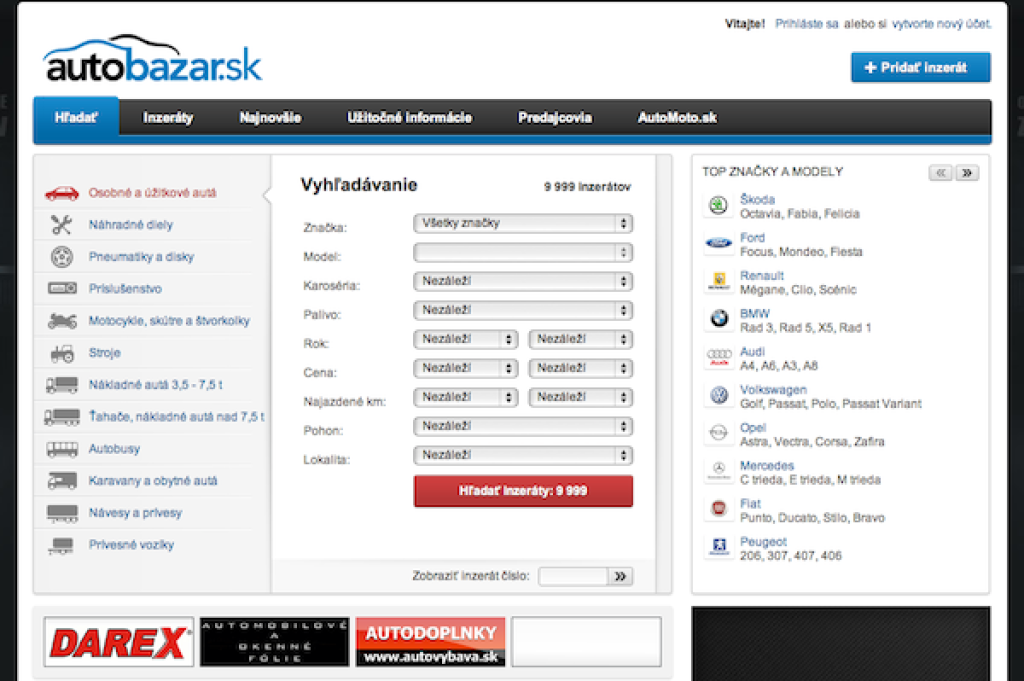The width and height of the screenshot is (1024, 681).
Task: Open the Lokalita dropdown
Action: point(523,455)
